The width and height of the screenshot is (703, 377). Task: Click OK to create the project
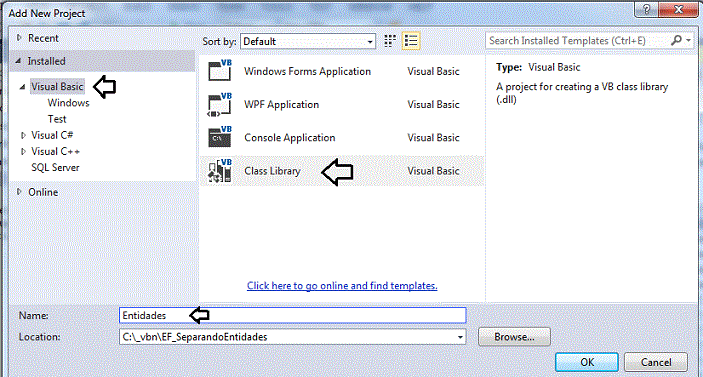587,362
